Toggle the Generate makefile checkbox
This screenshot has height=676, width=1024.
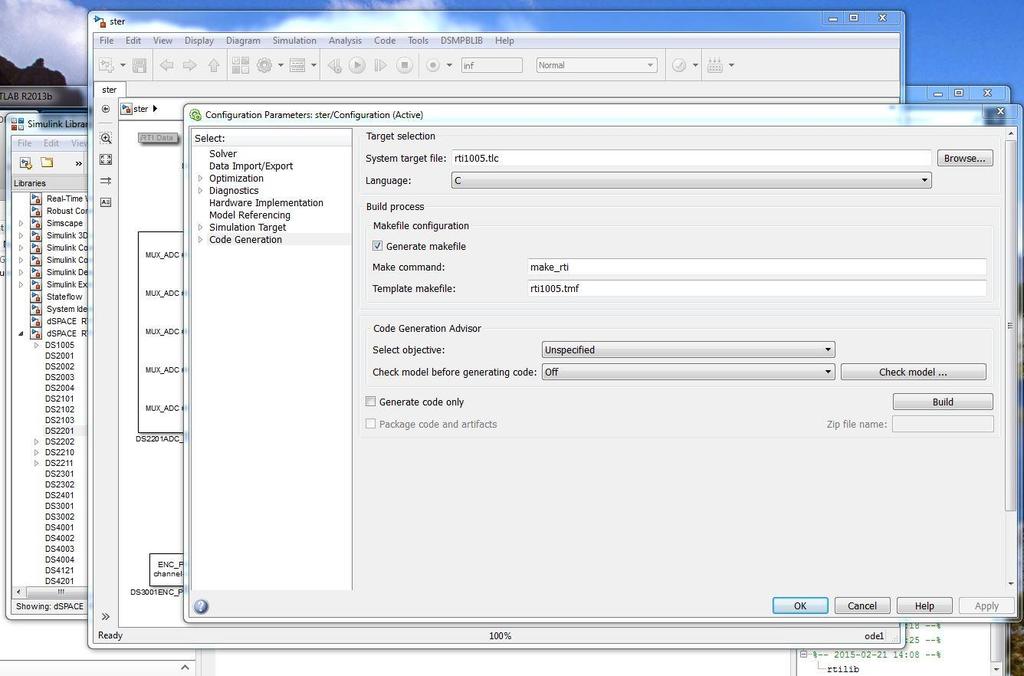(x=377, y=246)
